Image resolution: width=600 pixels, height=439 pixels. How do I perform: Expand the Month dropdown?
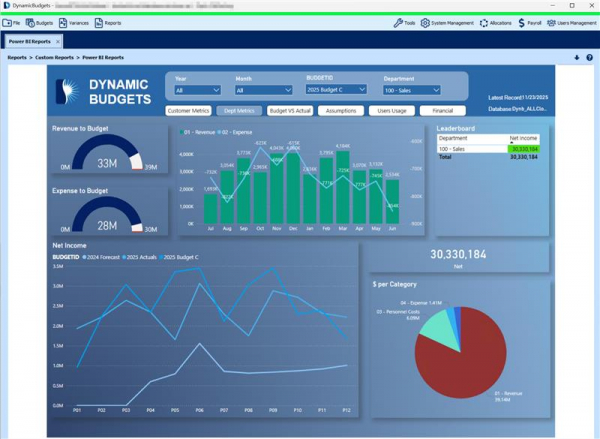(x=263, y=90)
